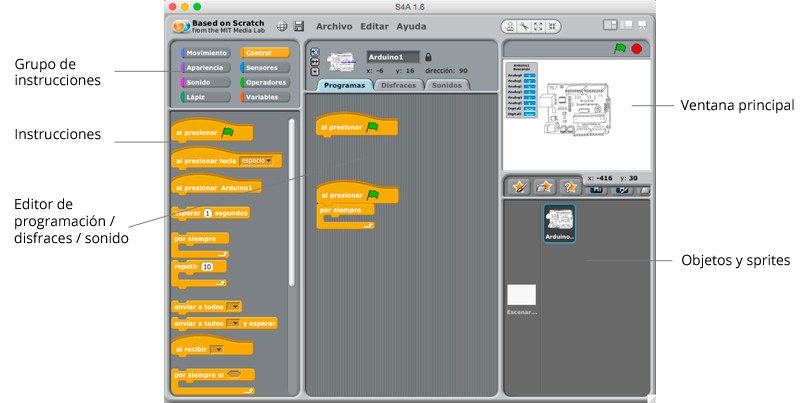The height and width of the screenshot is (403, 809).
Task: Select the Operadores block category
Action: [x=265, y=82]
